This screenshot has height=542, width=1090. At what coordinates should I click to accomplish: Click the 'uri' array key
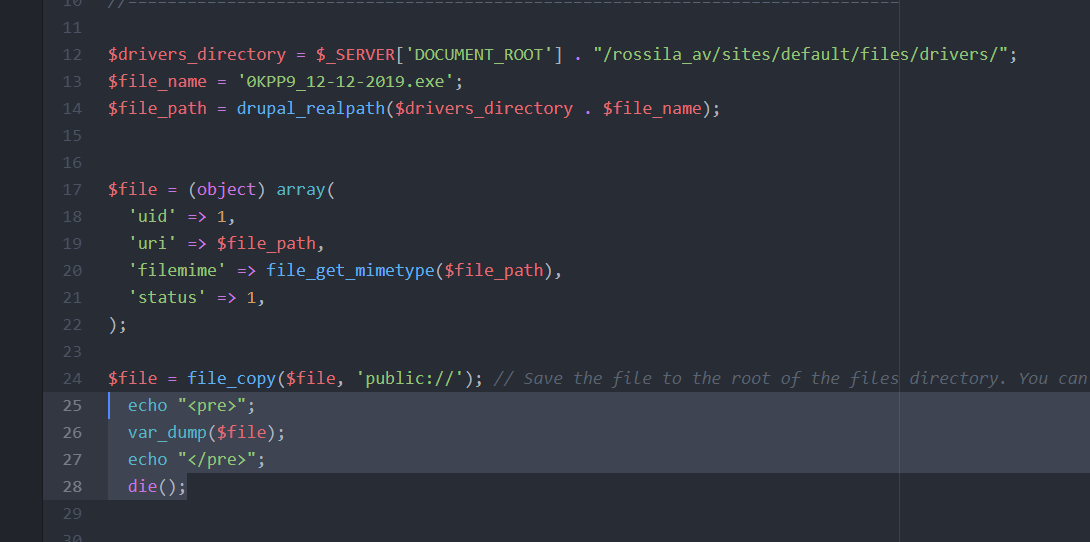pos(152,243)
